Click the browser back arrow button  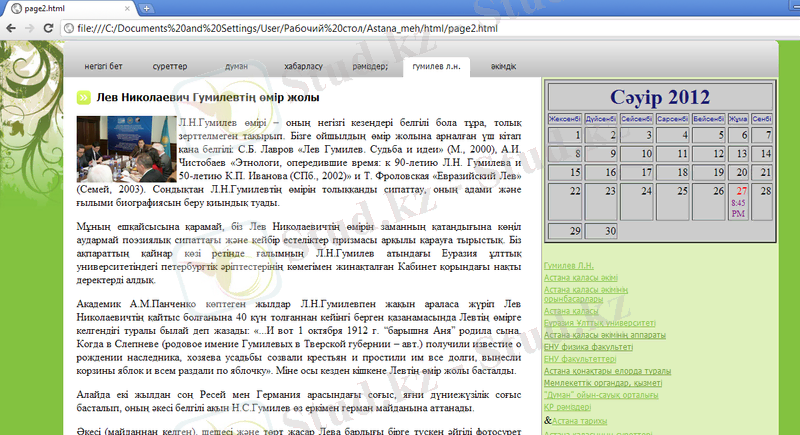(12, 29)
